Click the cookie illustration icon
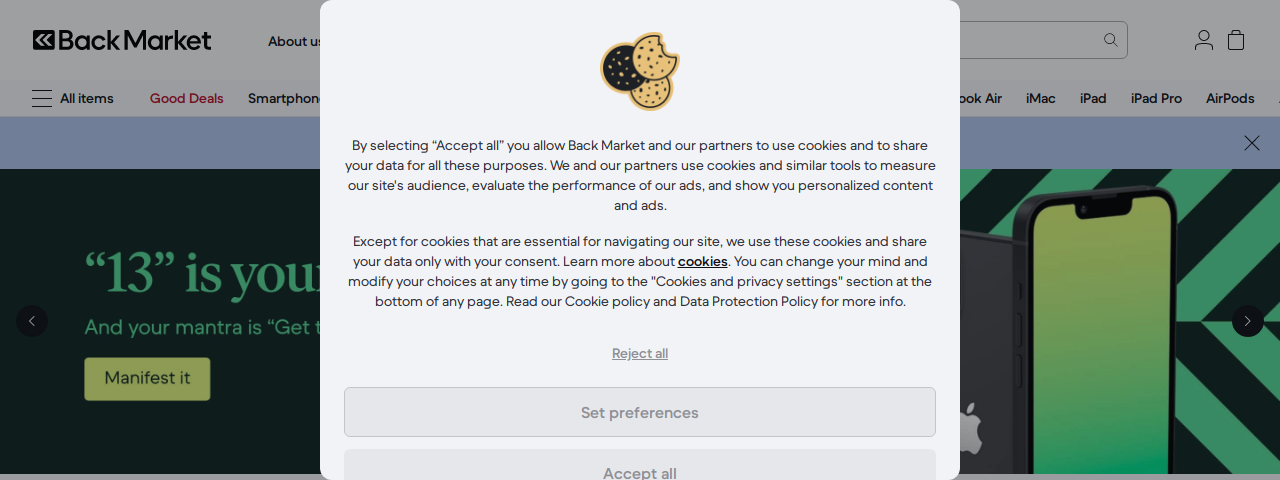This screenshot has width=1280, height=480. click(640, 71)
